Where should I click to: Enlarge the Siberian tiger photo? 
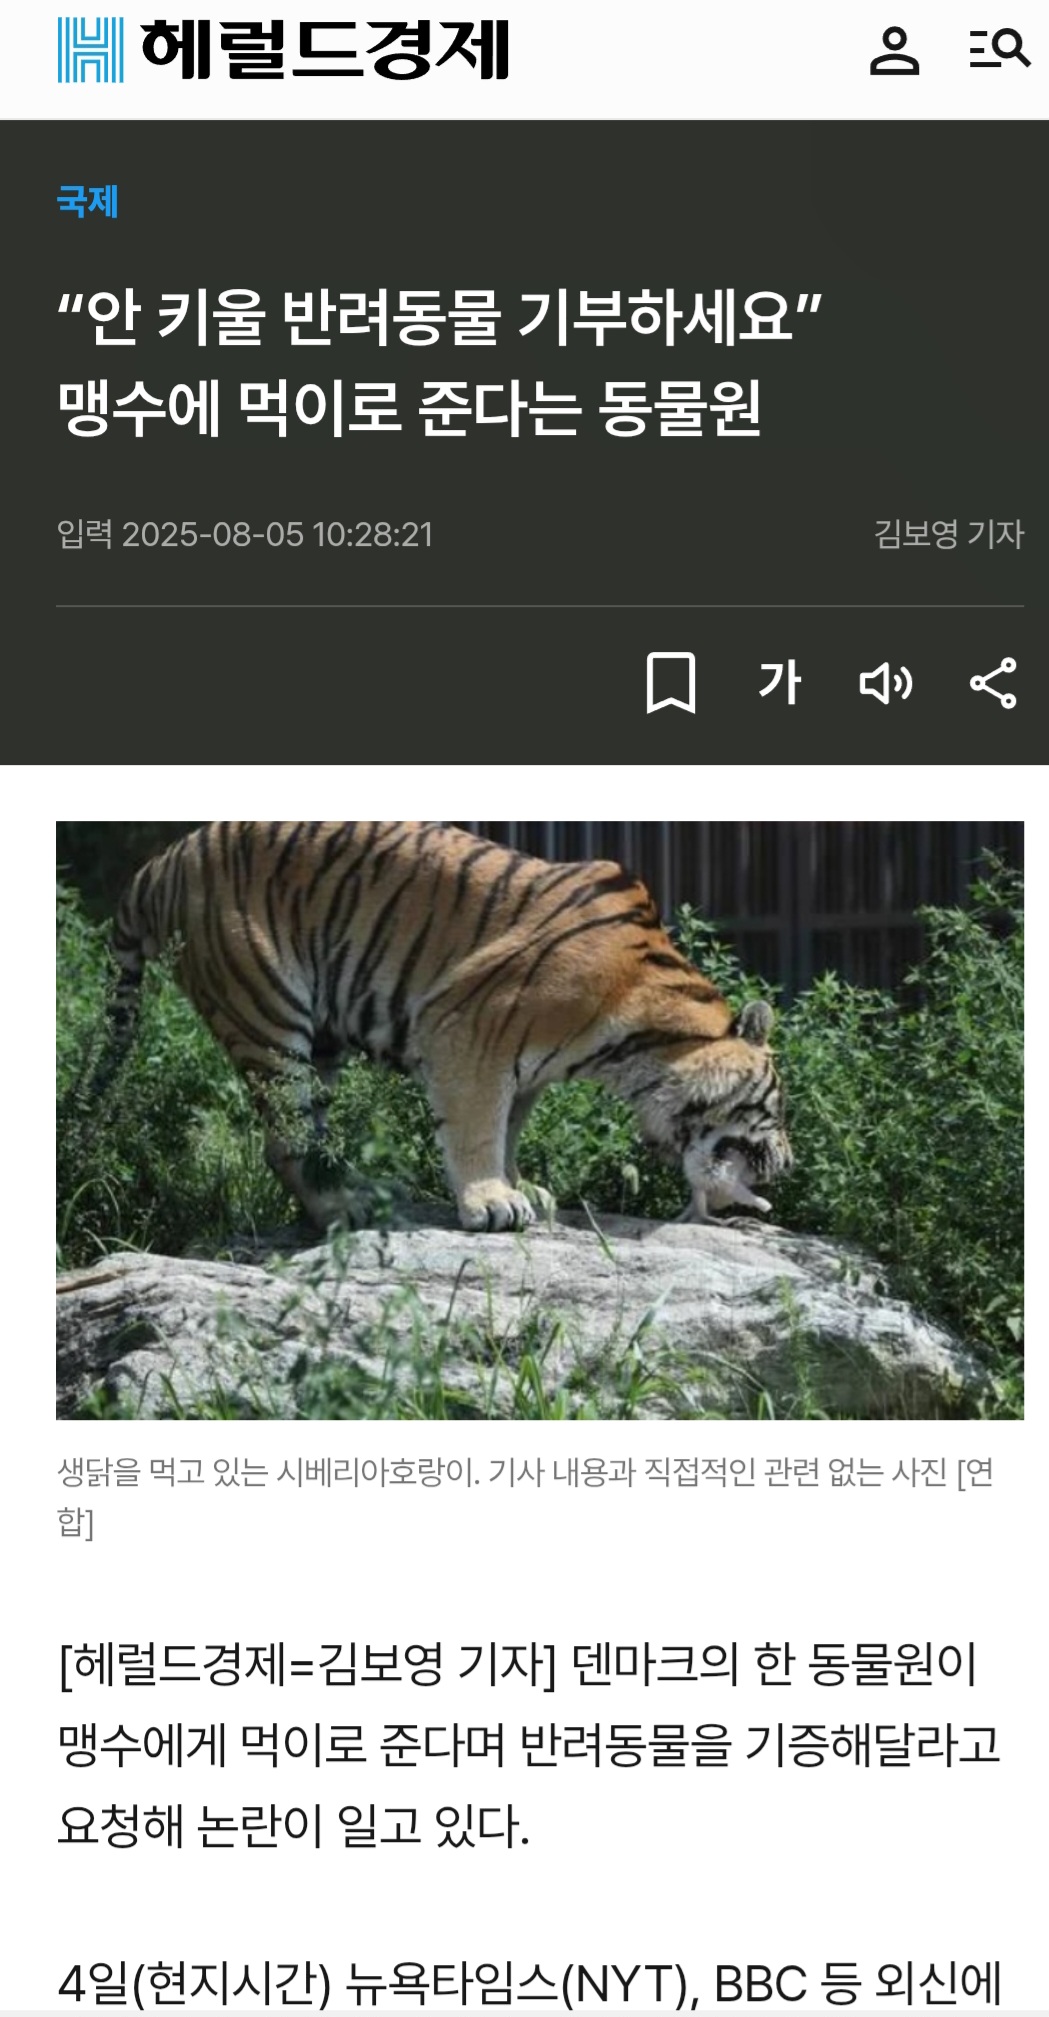point(540,1120)
